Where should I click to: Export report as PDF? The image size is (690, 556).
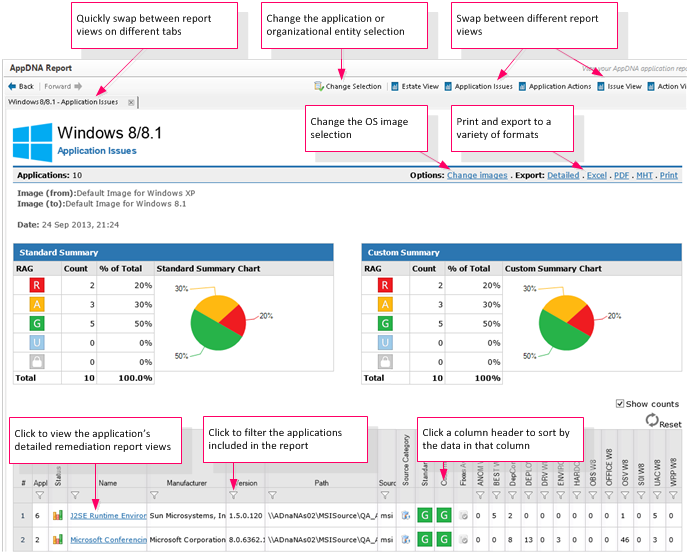click(x=621, y=175)
